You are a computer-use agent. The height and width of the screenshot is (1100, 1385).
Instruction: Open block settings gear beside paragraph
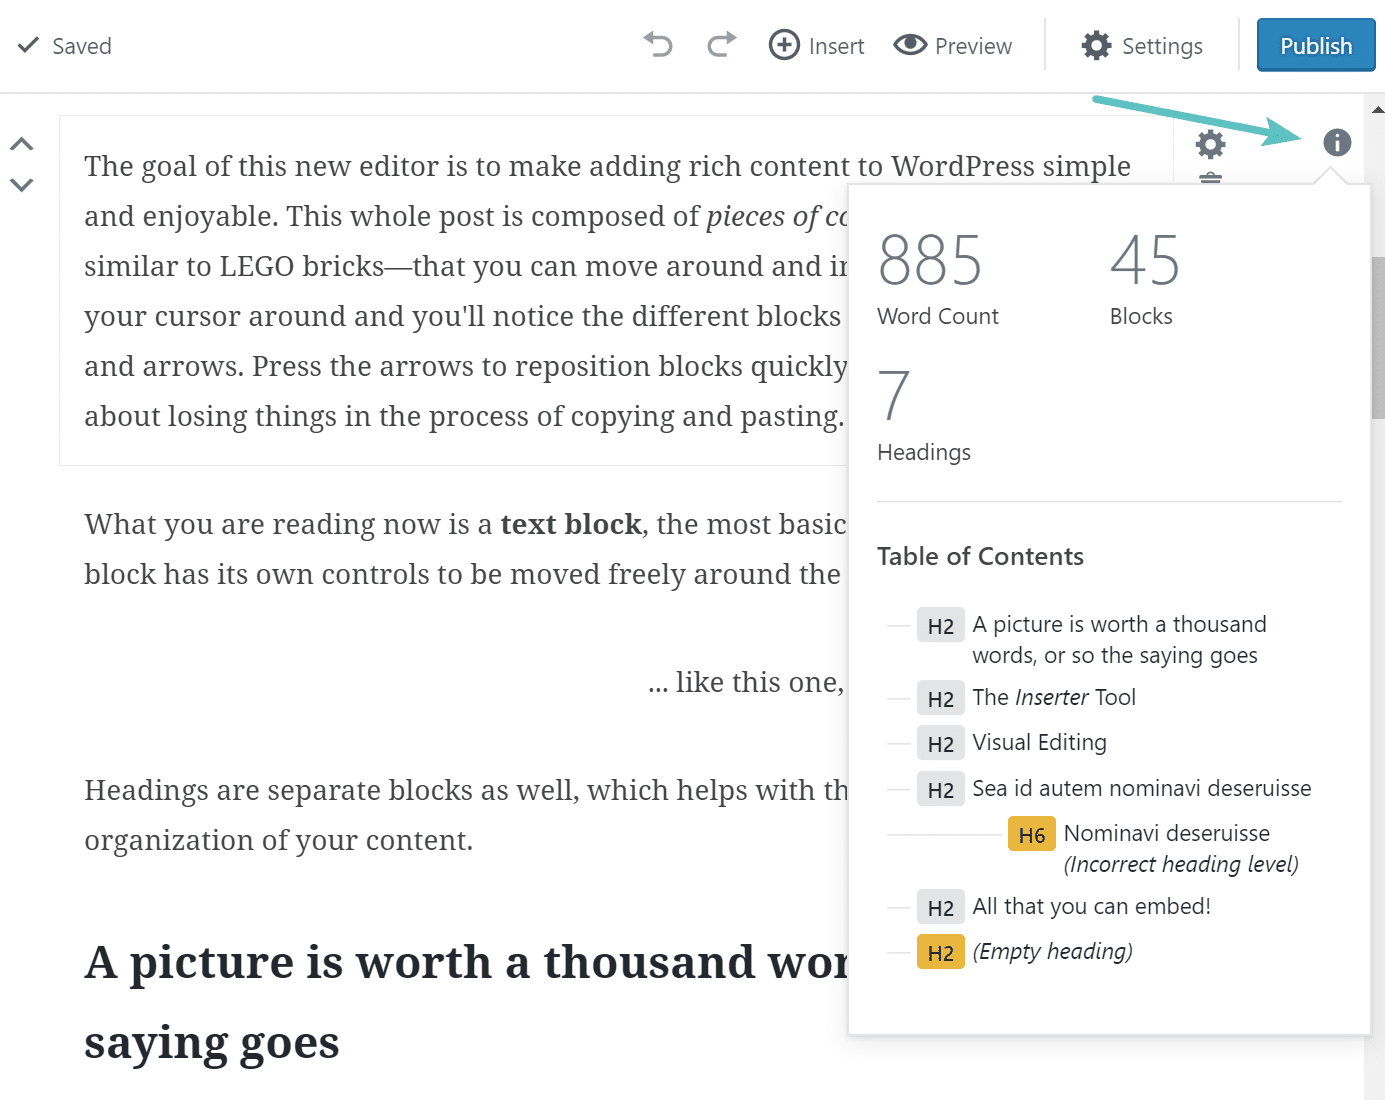(x=1210, y=145)
